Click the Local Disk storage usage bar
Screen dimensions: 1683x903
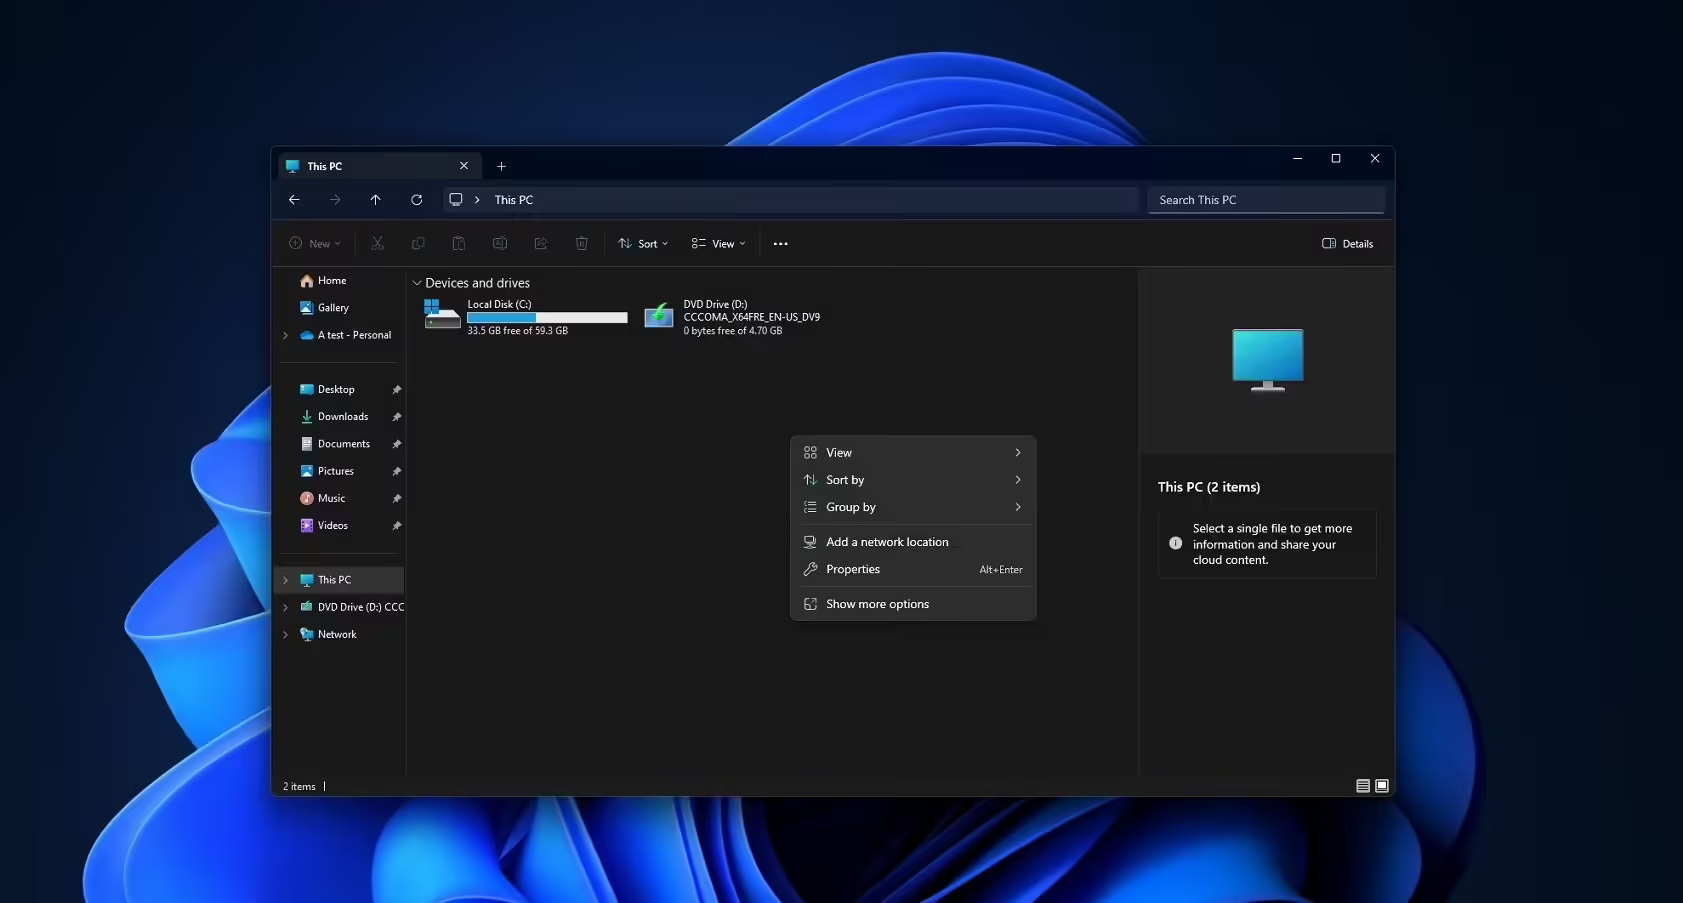pyautogui.click(x=547, y=318)
